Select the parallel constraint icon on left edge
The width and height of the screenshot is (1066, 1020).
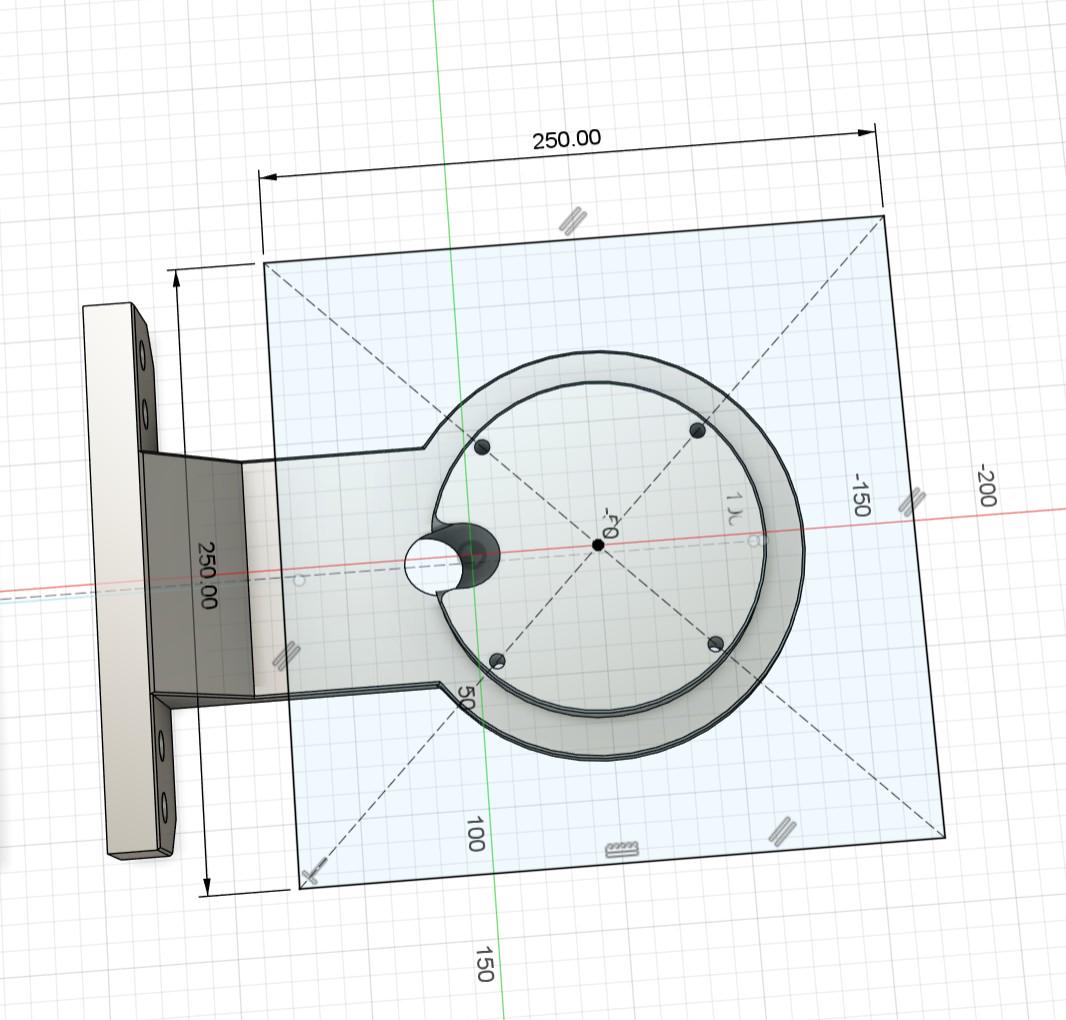[x=286, y=656]
